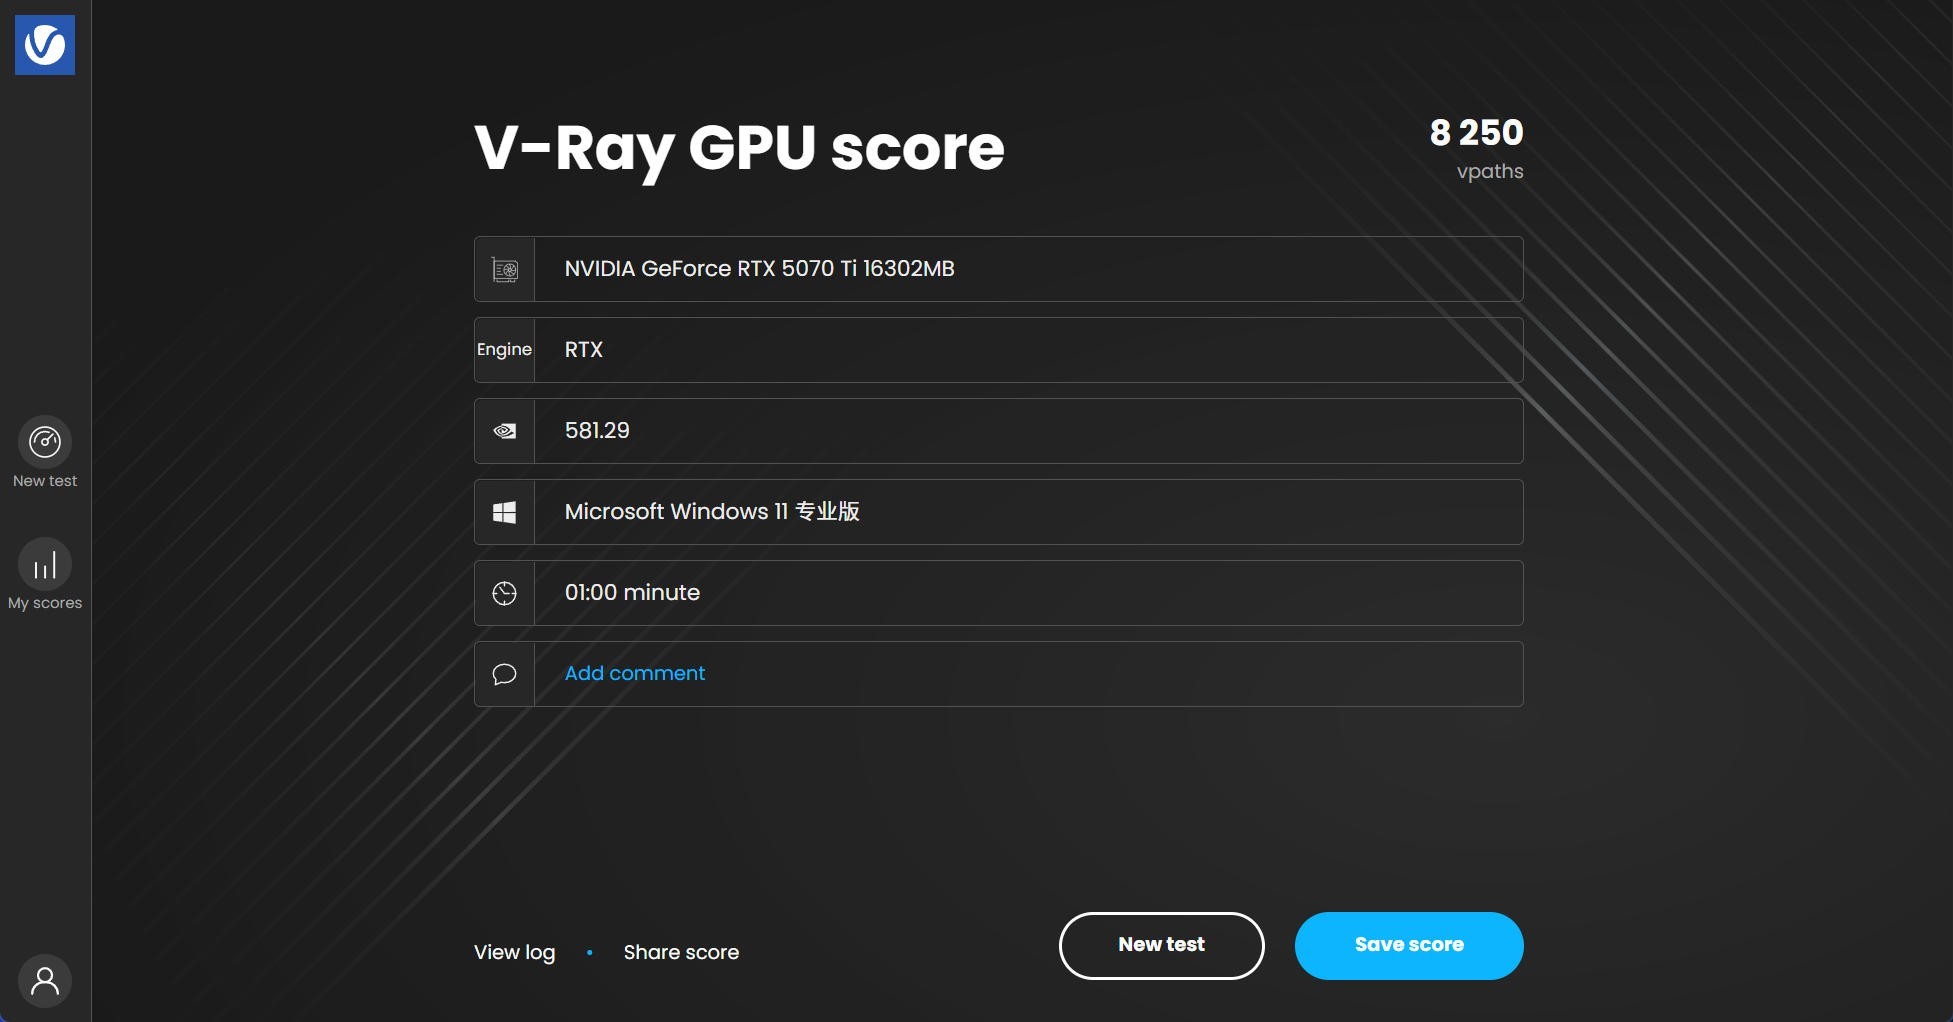
Task: Start a New test from the bottom button
Action: click(1160, 945)
